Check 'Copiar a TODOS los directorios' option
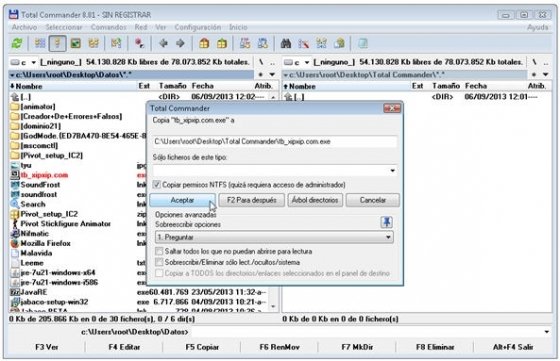 coord(159,273)
